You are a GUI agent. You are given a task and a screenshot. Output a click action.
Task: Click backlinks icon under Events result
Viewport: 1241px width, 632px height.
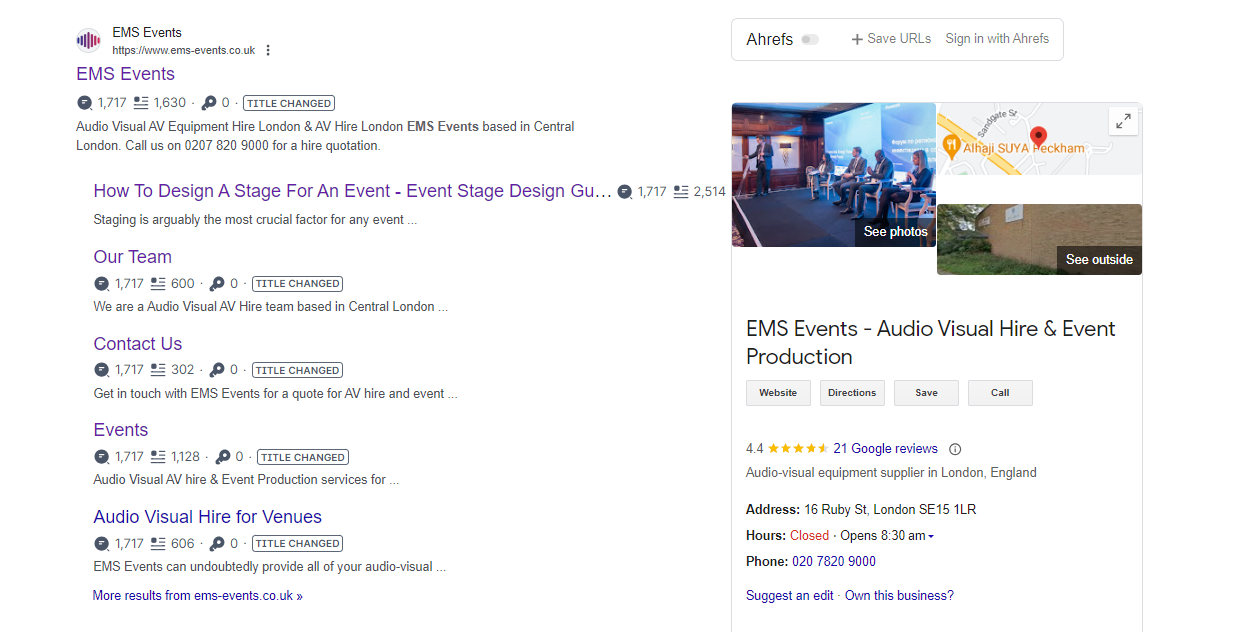pyautogui.click(x=102, y=457)
